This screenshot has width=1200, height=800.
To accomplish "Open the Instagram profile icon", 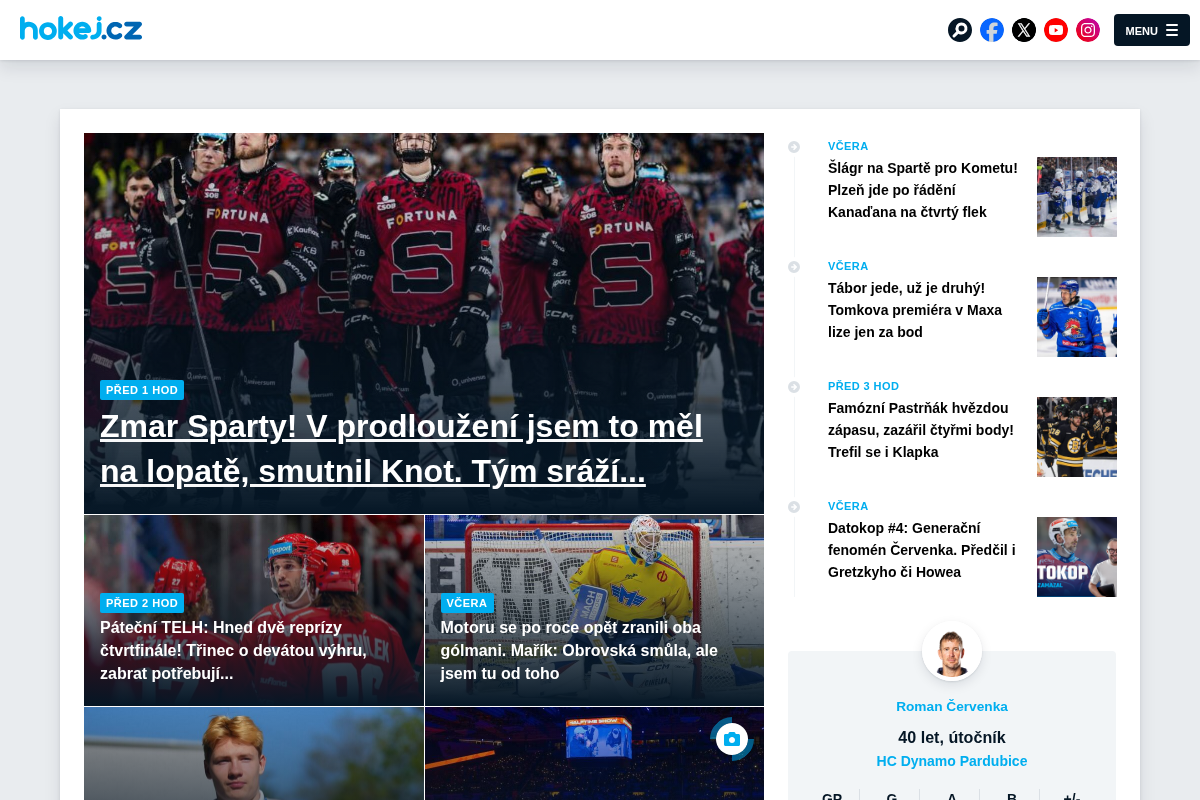I will pyautogui.click(x=1088, y=30).
